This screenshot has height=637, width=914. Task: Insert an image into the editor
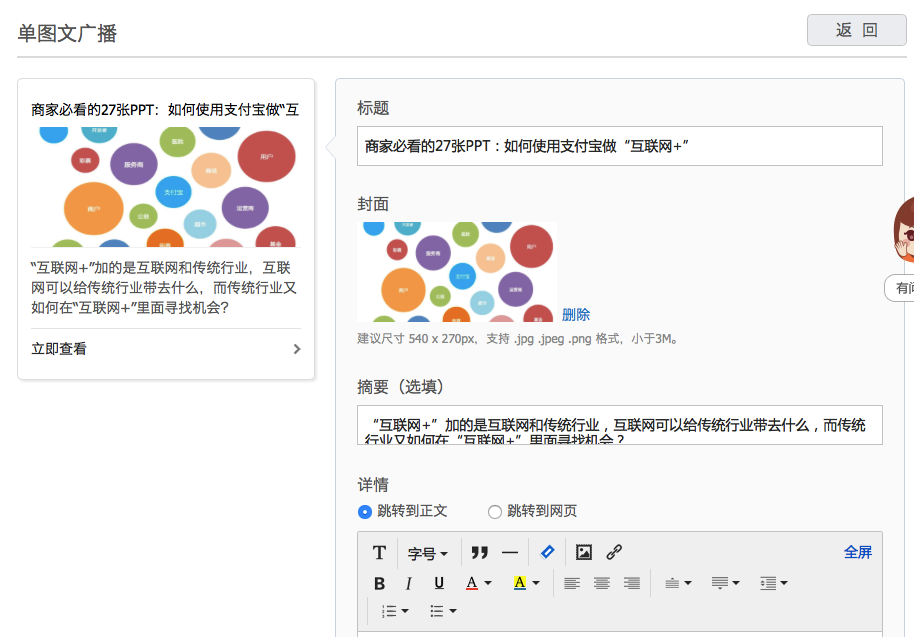tap(583, 552)
